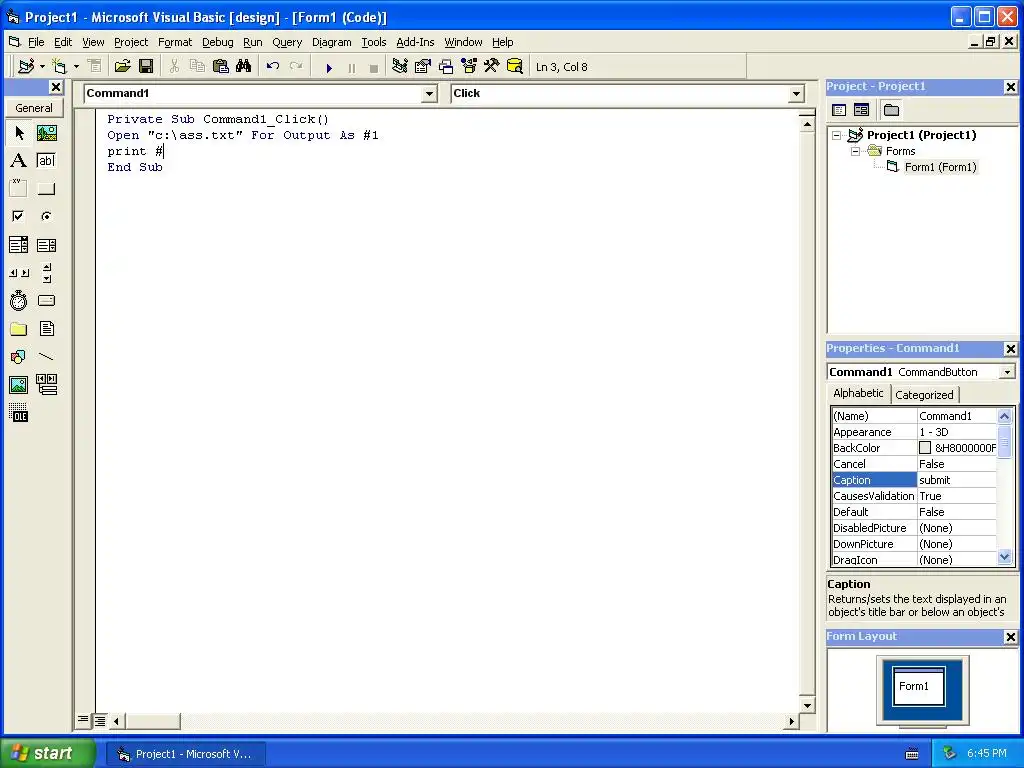Pick the DirListBox folder control

(19, 328)
